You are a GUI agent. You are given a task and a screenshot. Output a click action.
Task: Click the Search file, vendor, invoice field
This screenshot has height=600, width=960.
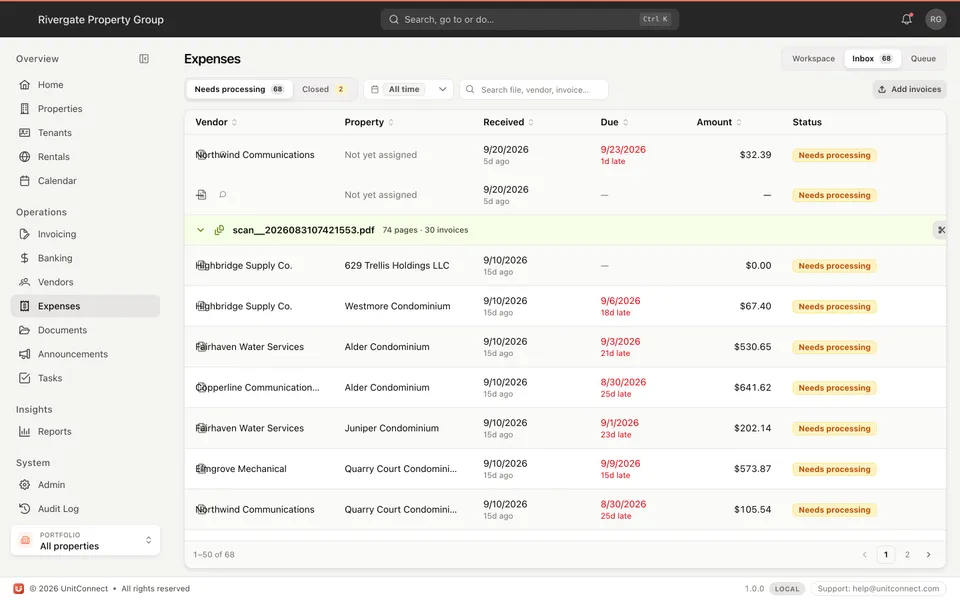(534, 89)
